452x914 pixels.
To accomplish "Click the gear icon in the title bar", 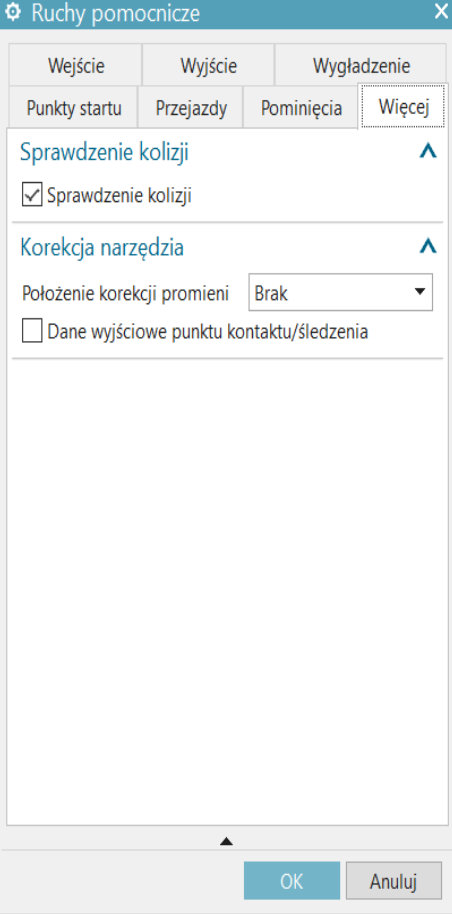I will 12,12.
